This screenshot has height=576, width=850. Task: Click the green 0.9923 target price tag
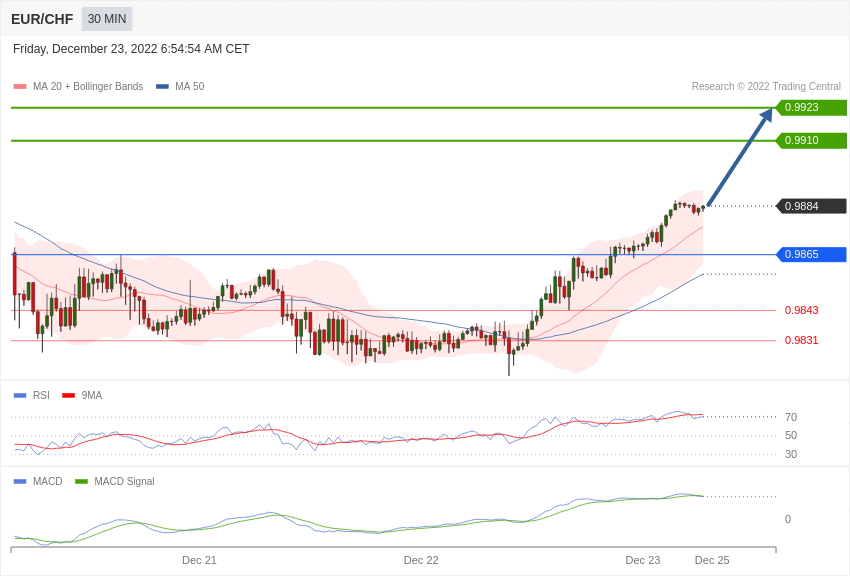click(811, 108)
